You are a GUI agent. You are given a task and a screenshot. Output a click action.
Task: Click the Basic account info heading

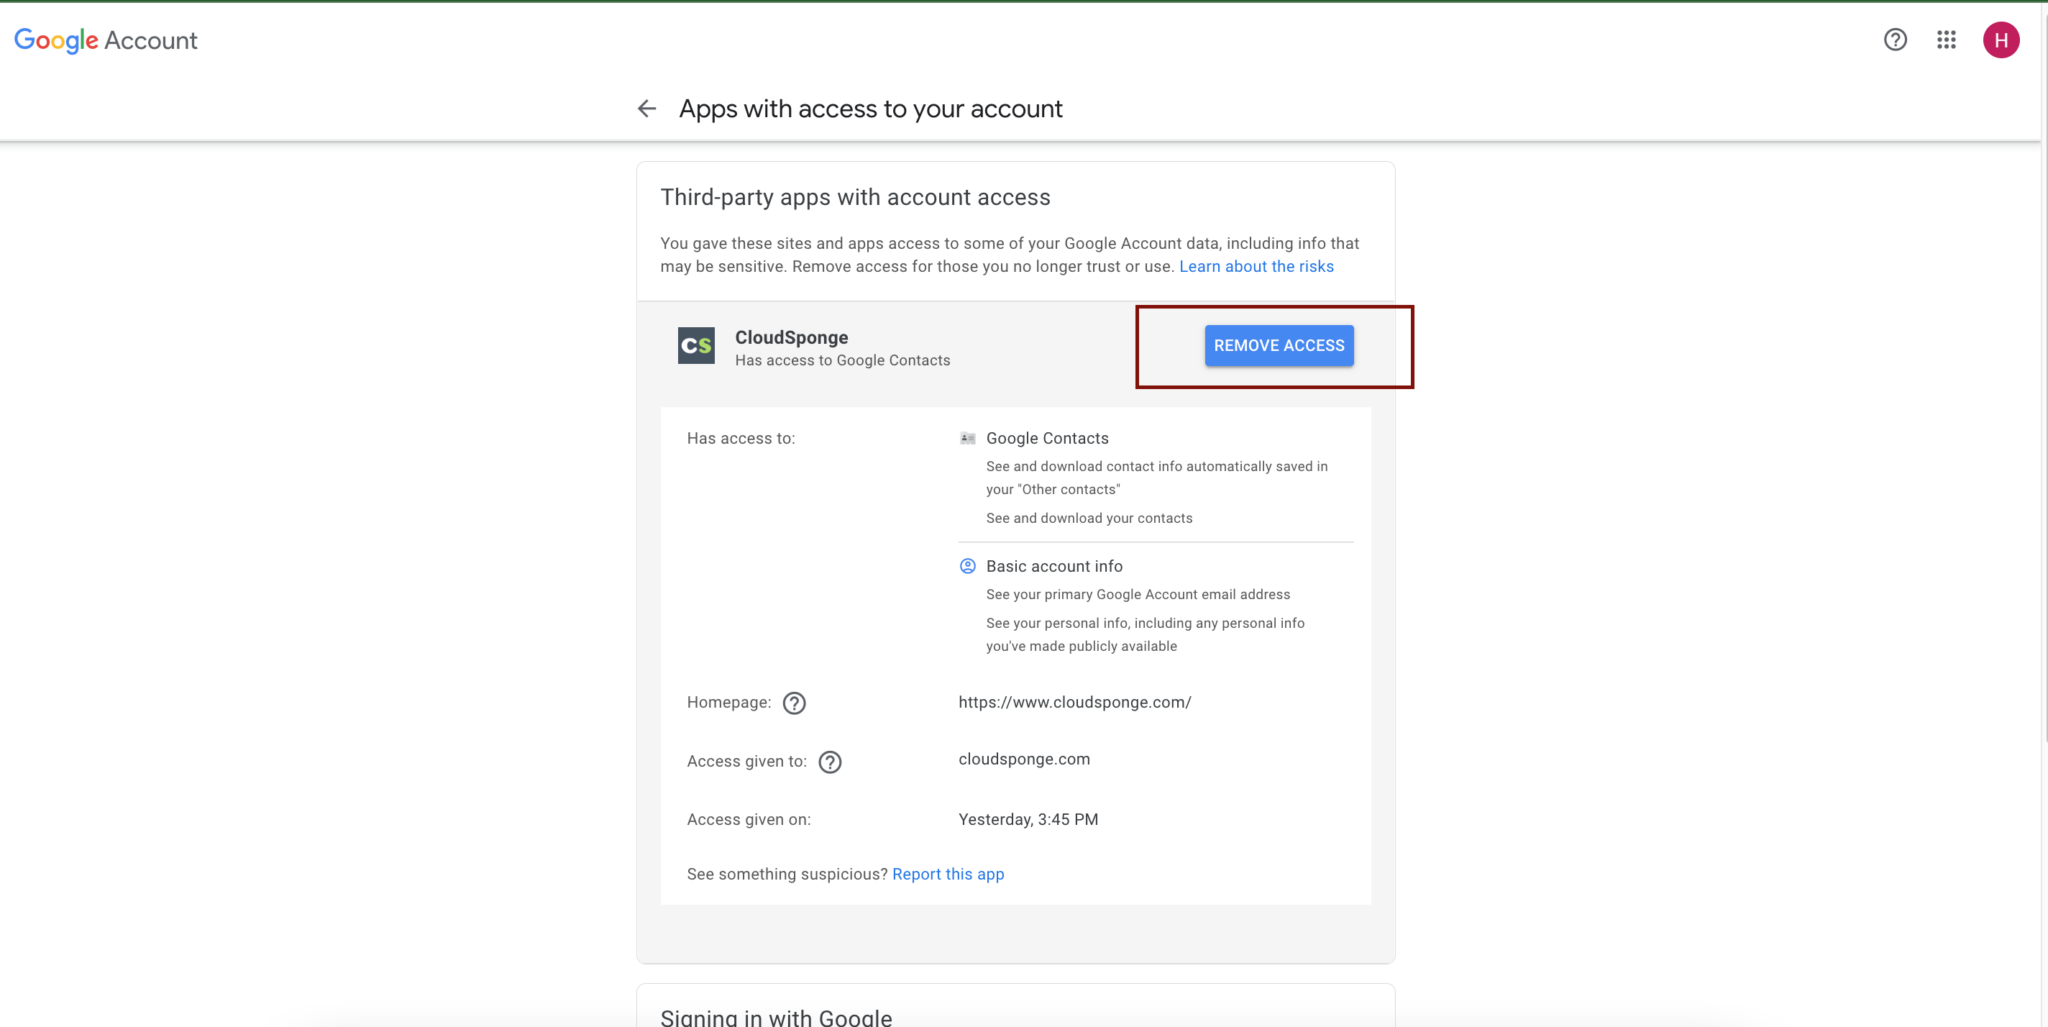tap(1054, 566)
